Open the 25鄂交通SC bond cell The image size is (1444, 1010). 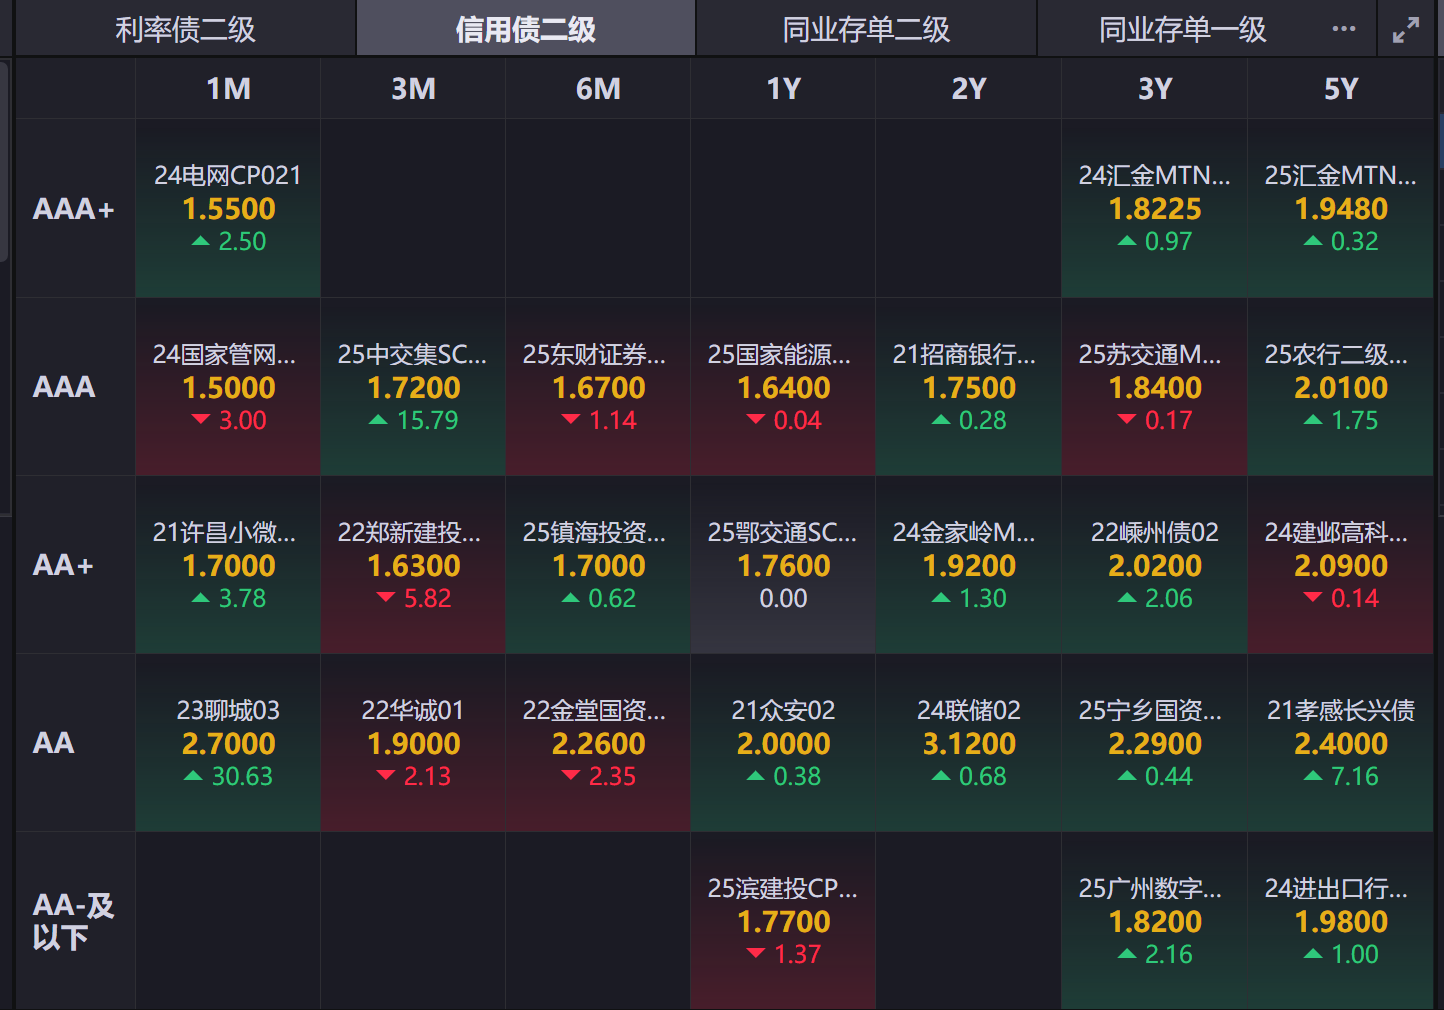coord(783,565)
